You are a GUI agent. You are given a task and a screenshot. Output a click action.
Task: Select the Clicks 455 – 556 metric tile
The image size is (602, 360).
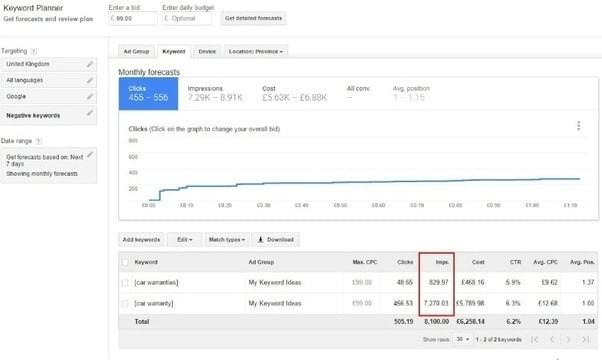click(x=148, y=94)
